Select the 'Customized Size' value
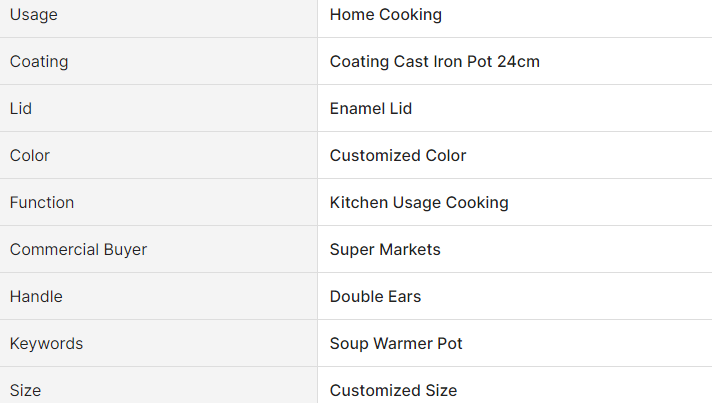This screenshot has height=403, width=712. [393, 390]
